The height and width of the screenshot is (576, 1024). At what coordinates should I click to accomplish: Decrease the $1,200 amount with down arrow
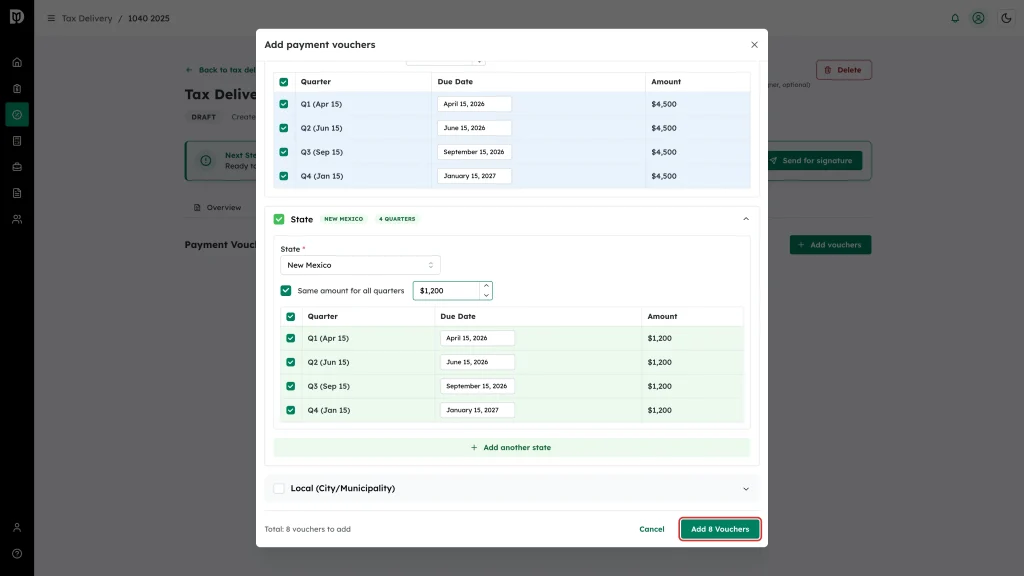click(486, 295)
